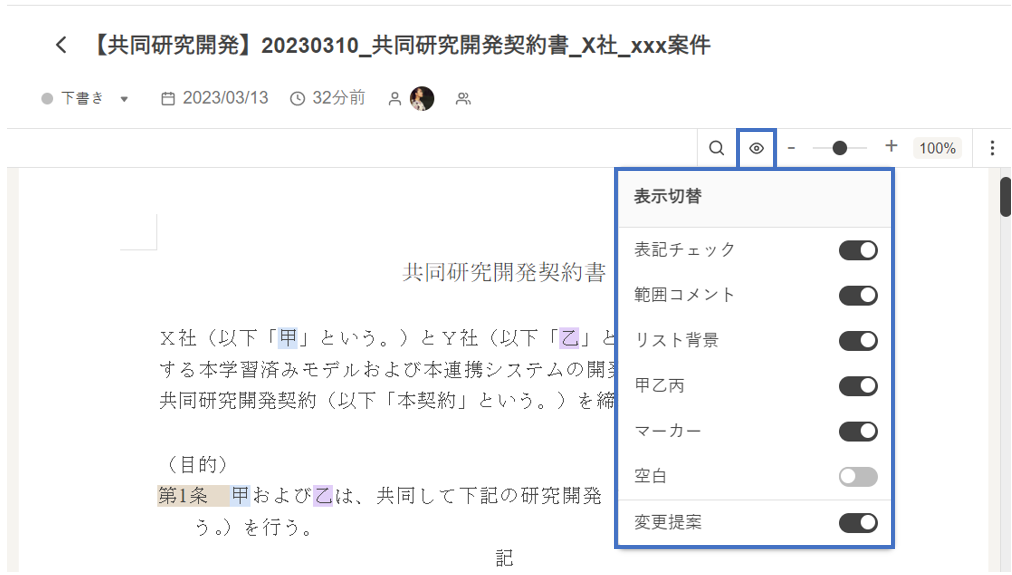This screenshot has width=1012, height=575.
Task: Click the shared members people icon
Action: pos(463,98)
